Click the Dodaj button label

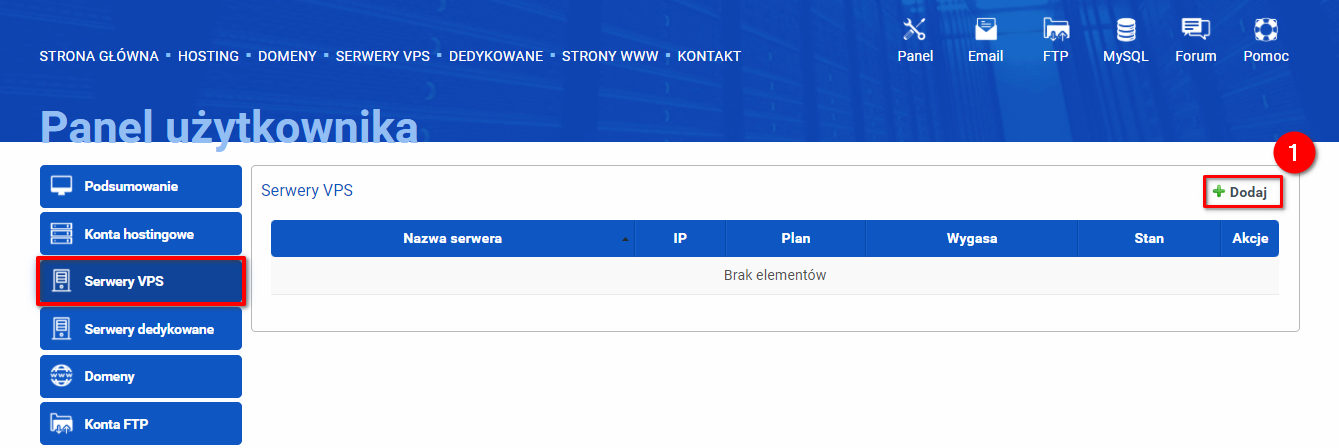tap(1248, 192)
